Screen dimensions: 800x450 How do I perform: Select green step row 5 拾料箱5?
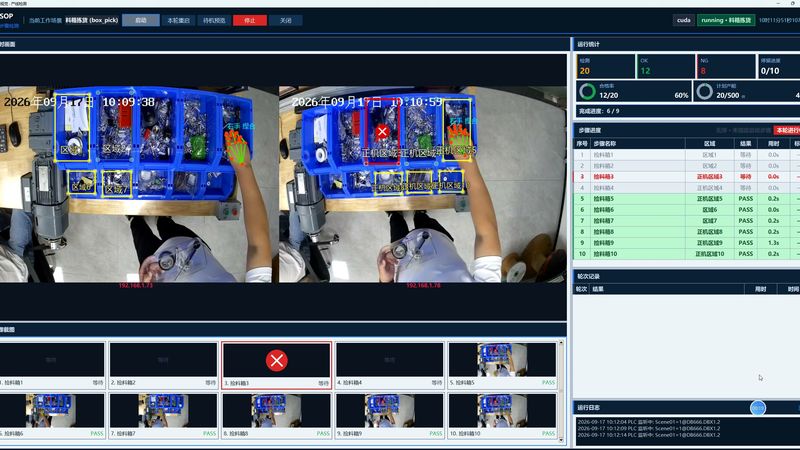[x=687, y=198]
